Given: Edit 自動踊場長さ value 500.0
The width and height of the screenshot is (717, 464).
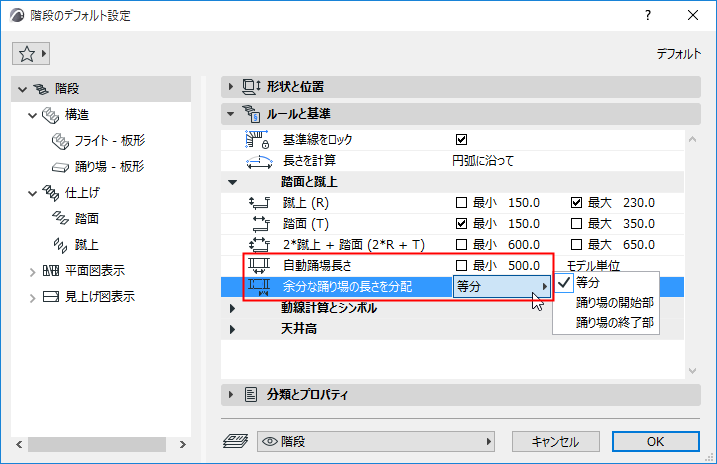Looking at the screenshot, I should [524, 266].
